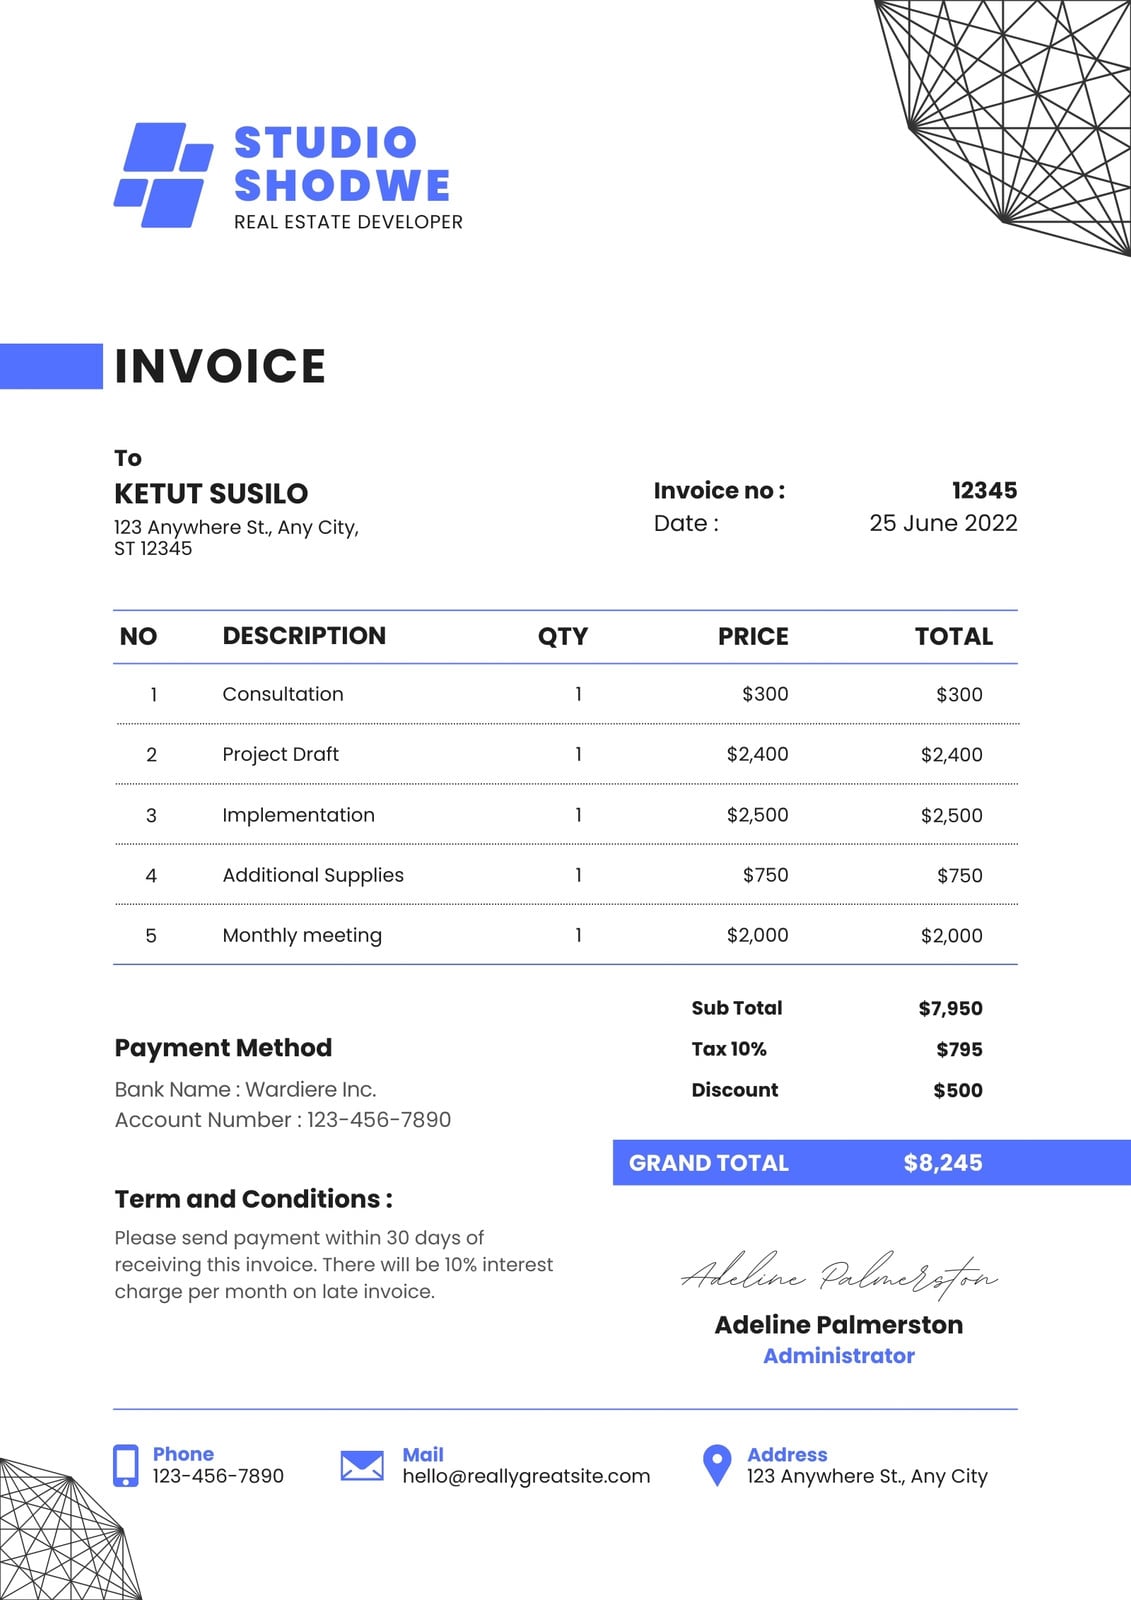Select the date 25 June 2022

(943, 523)
